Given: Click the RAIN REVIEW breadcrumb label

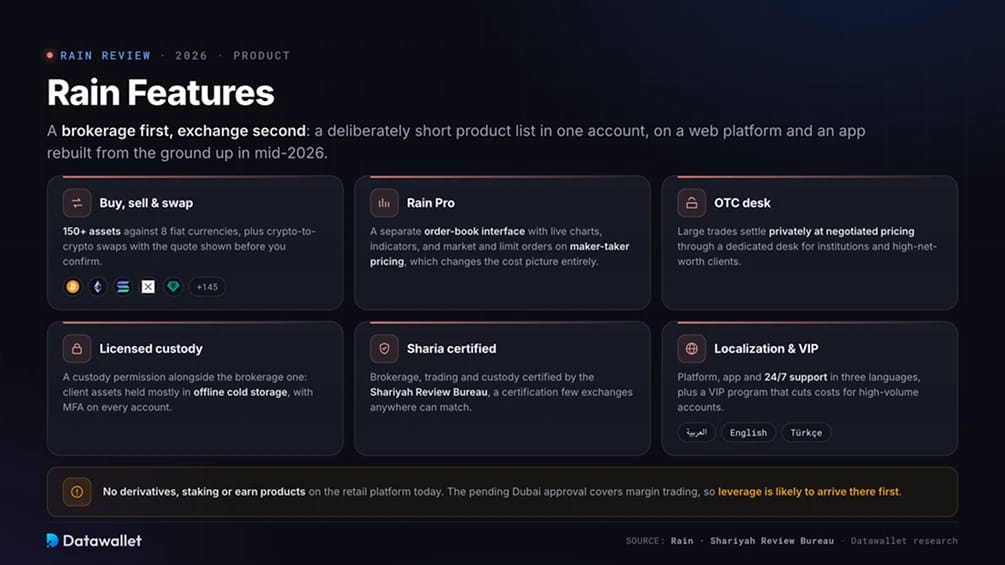Looking at the screenshot, I should coord(105,56).
